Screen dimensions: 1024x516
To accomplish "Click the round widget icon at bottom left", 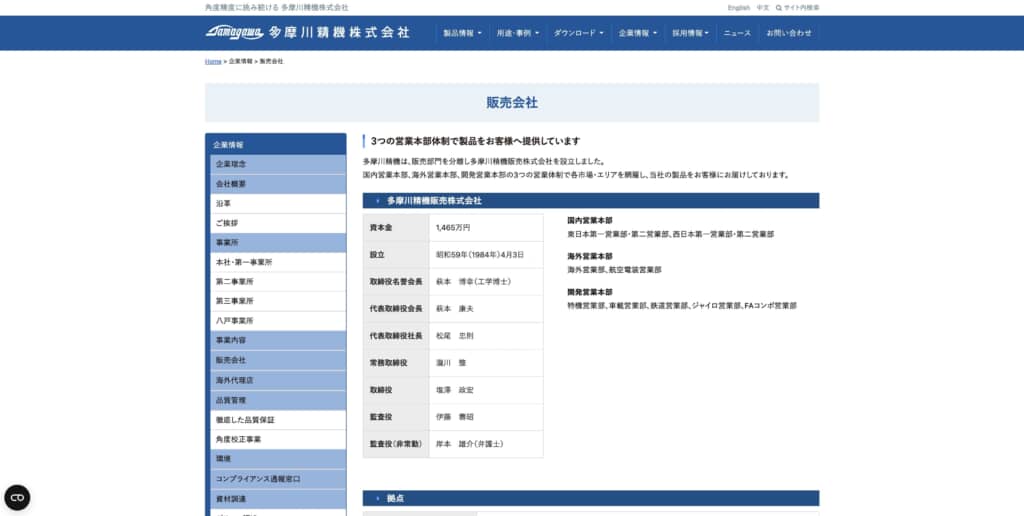I will [x=17, y=498].
